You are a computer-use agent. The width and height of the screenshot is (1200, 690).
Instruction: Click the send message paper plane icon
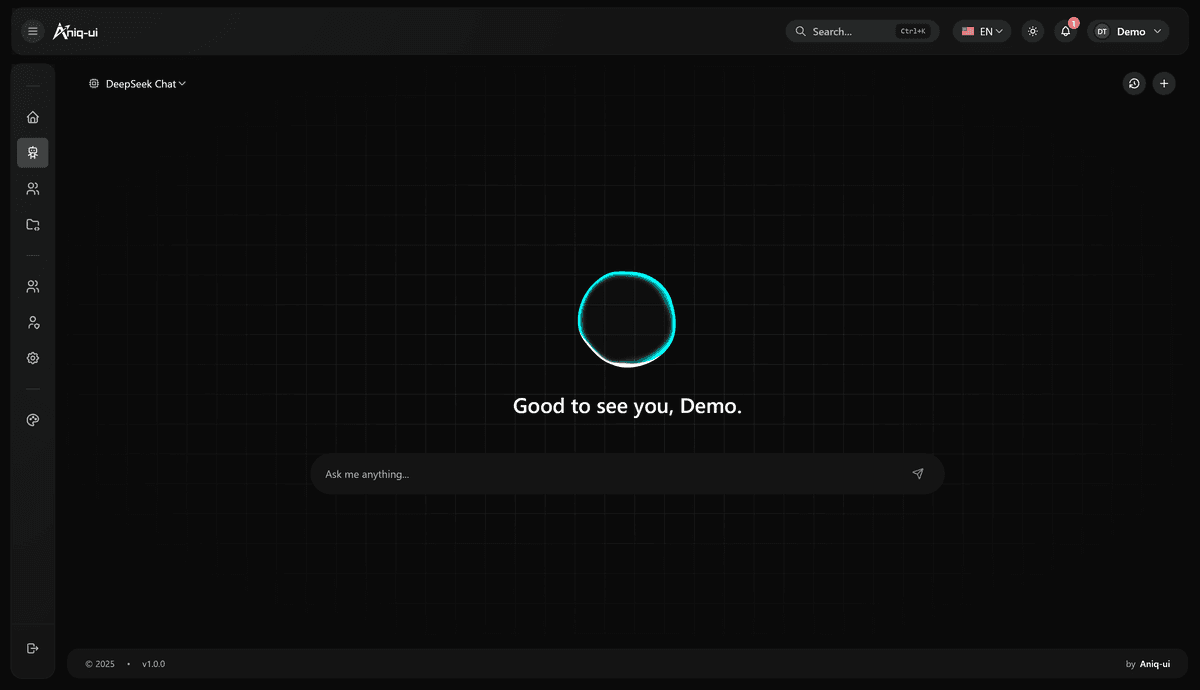[x=917, y=474]
